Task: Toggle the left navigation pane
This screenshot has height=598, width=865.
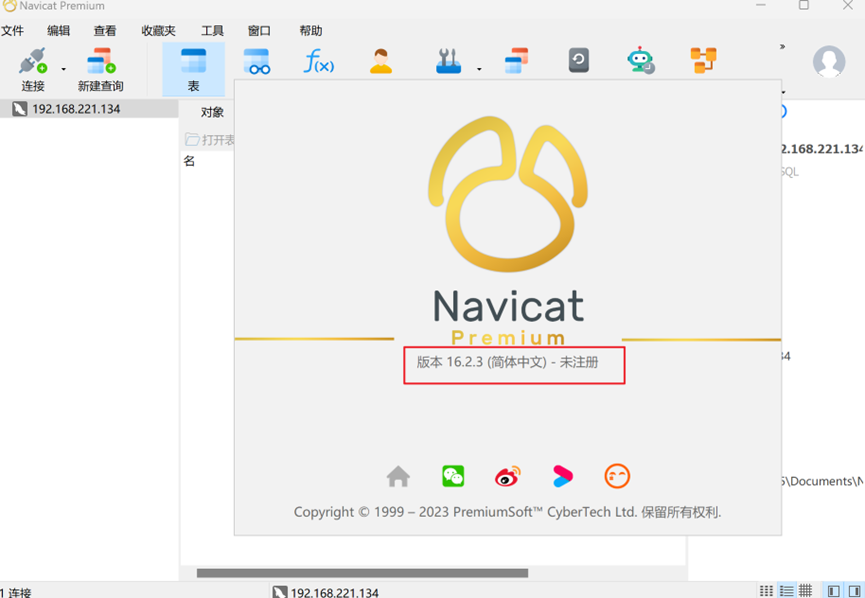Action: tap(833, 591)
